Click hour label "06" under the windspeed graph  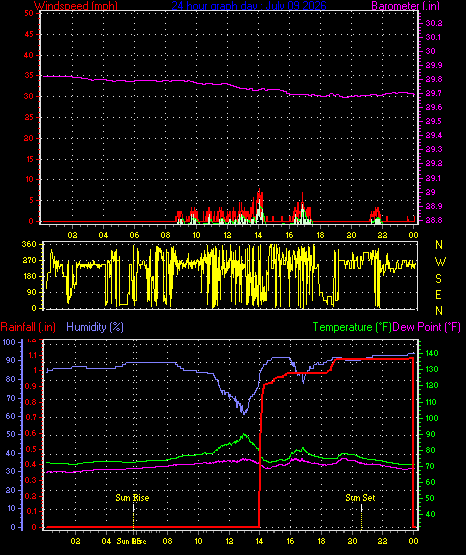coord(134,235)
